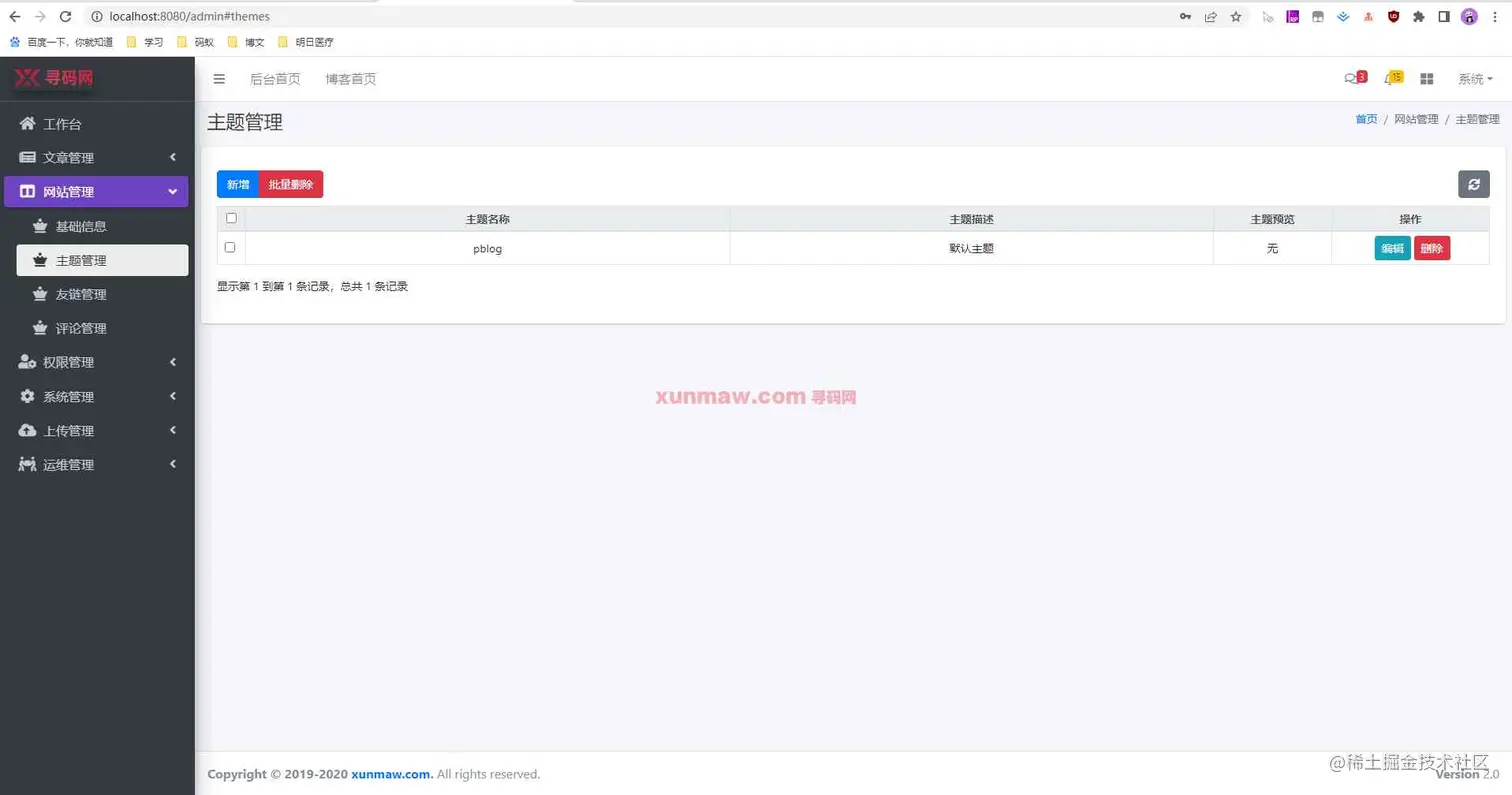
Task: Open the Chrome profile avatar
Action: tap(1469, 16)
